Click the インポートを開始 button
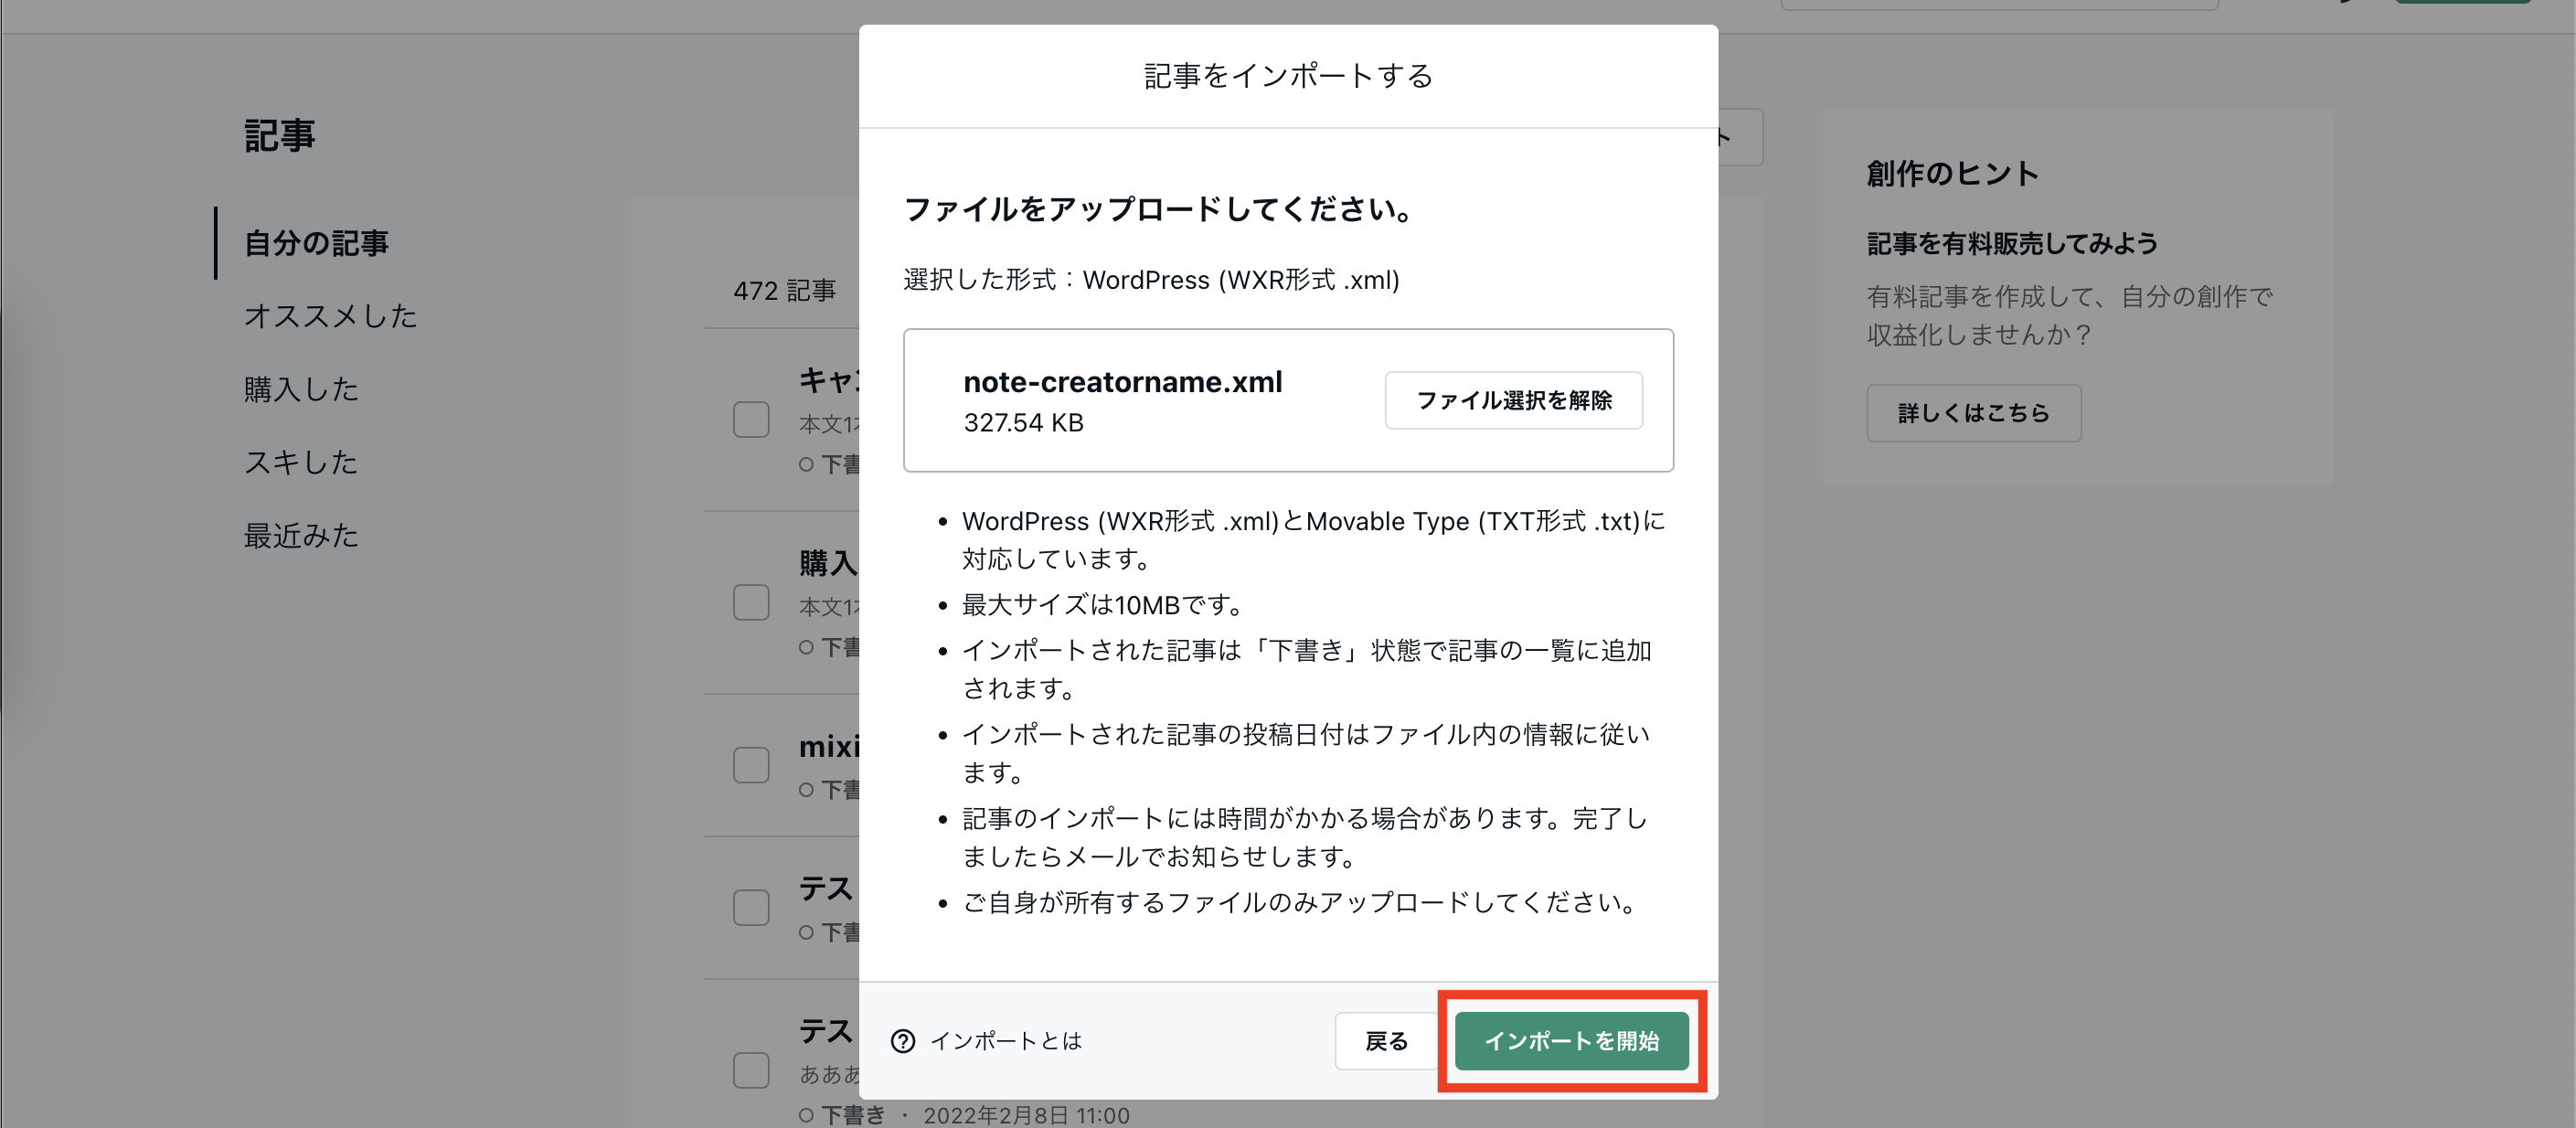This screenshot has width=2576, height=1128. 1571,1041
